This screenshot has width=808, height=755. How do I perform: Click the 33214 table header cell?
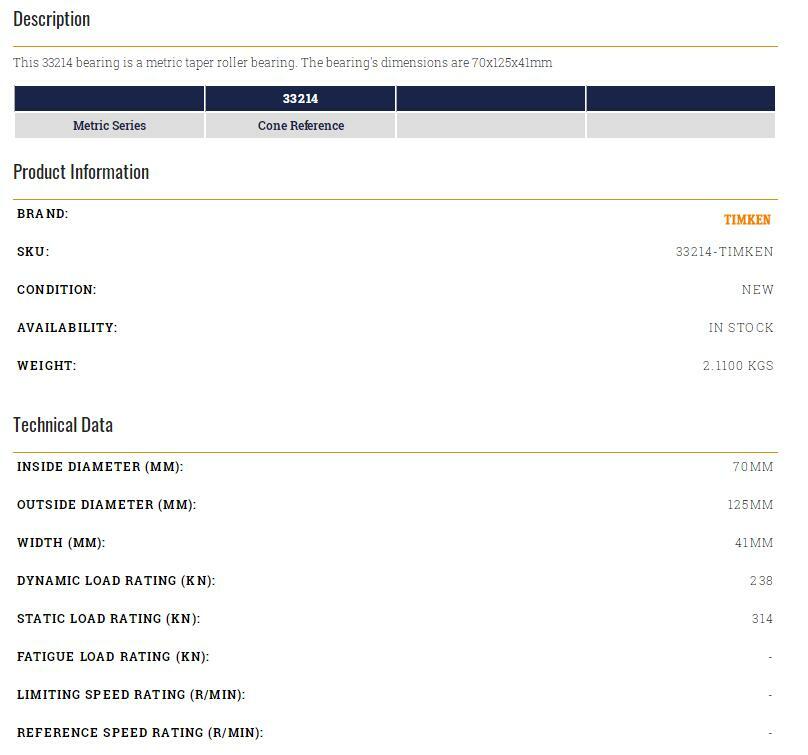300,99
